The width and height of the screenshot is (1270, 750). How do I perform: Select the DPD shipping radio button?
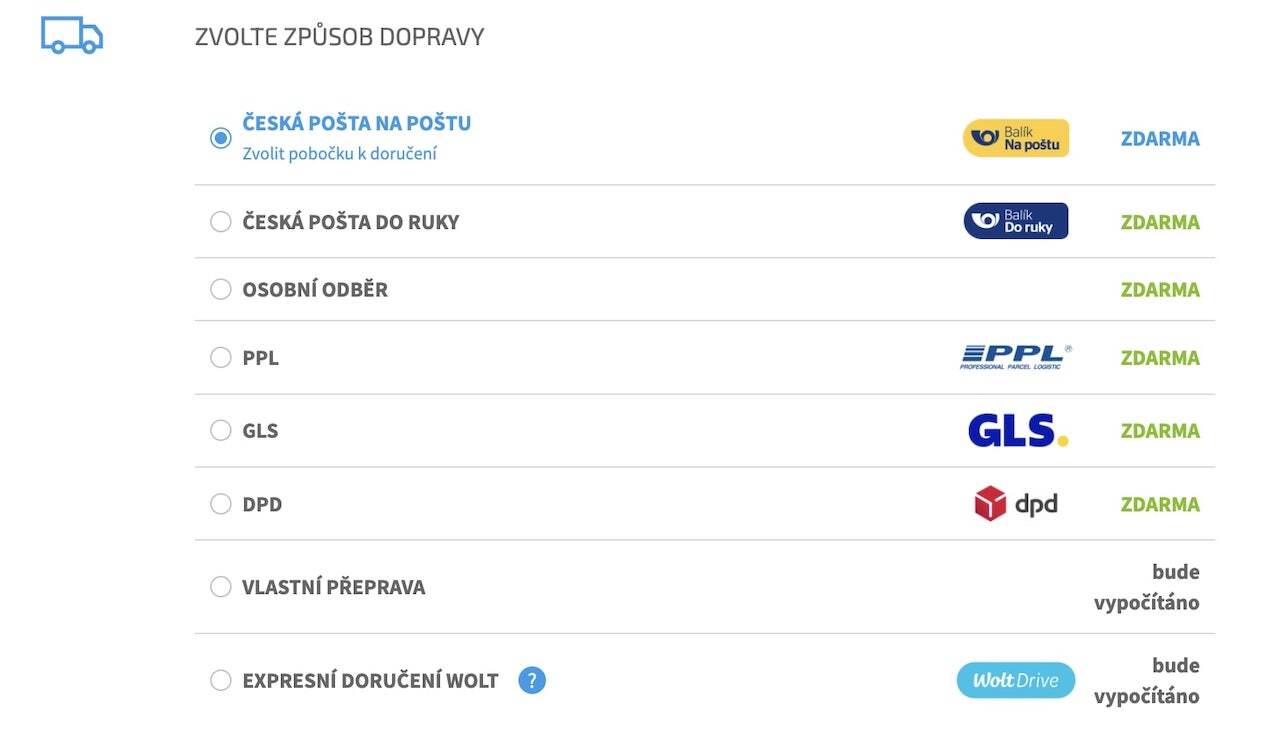[221, 504]
